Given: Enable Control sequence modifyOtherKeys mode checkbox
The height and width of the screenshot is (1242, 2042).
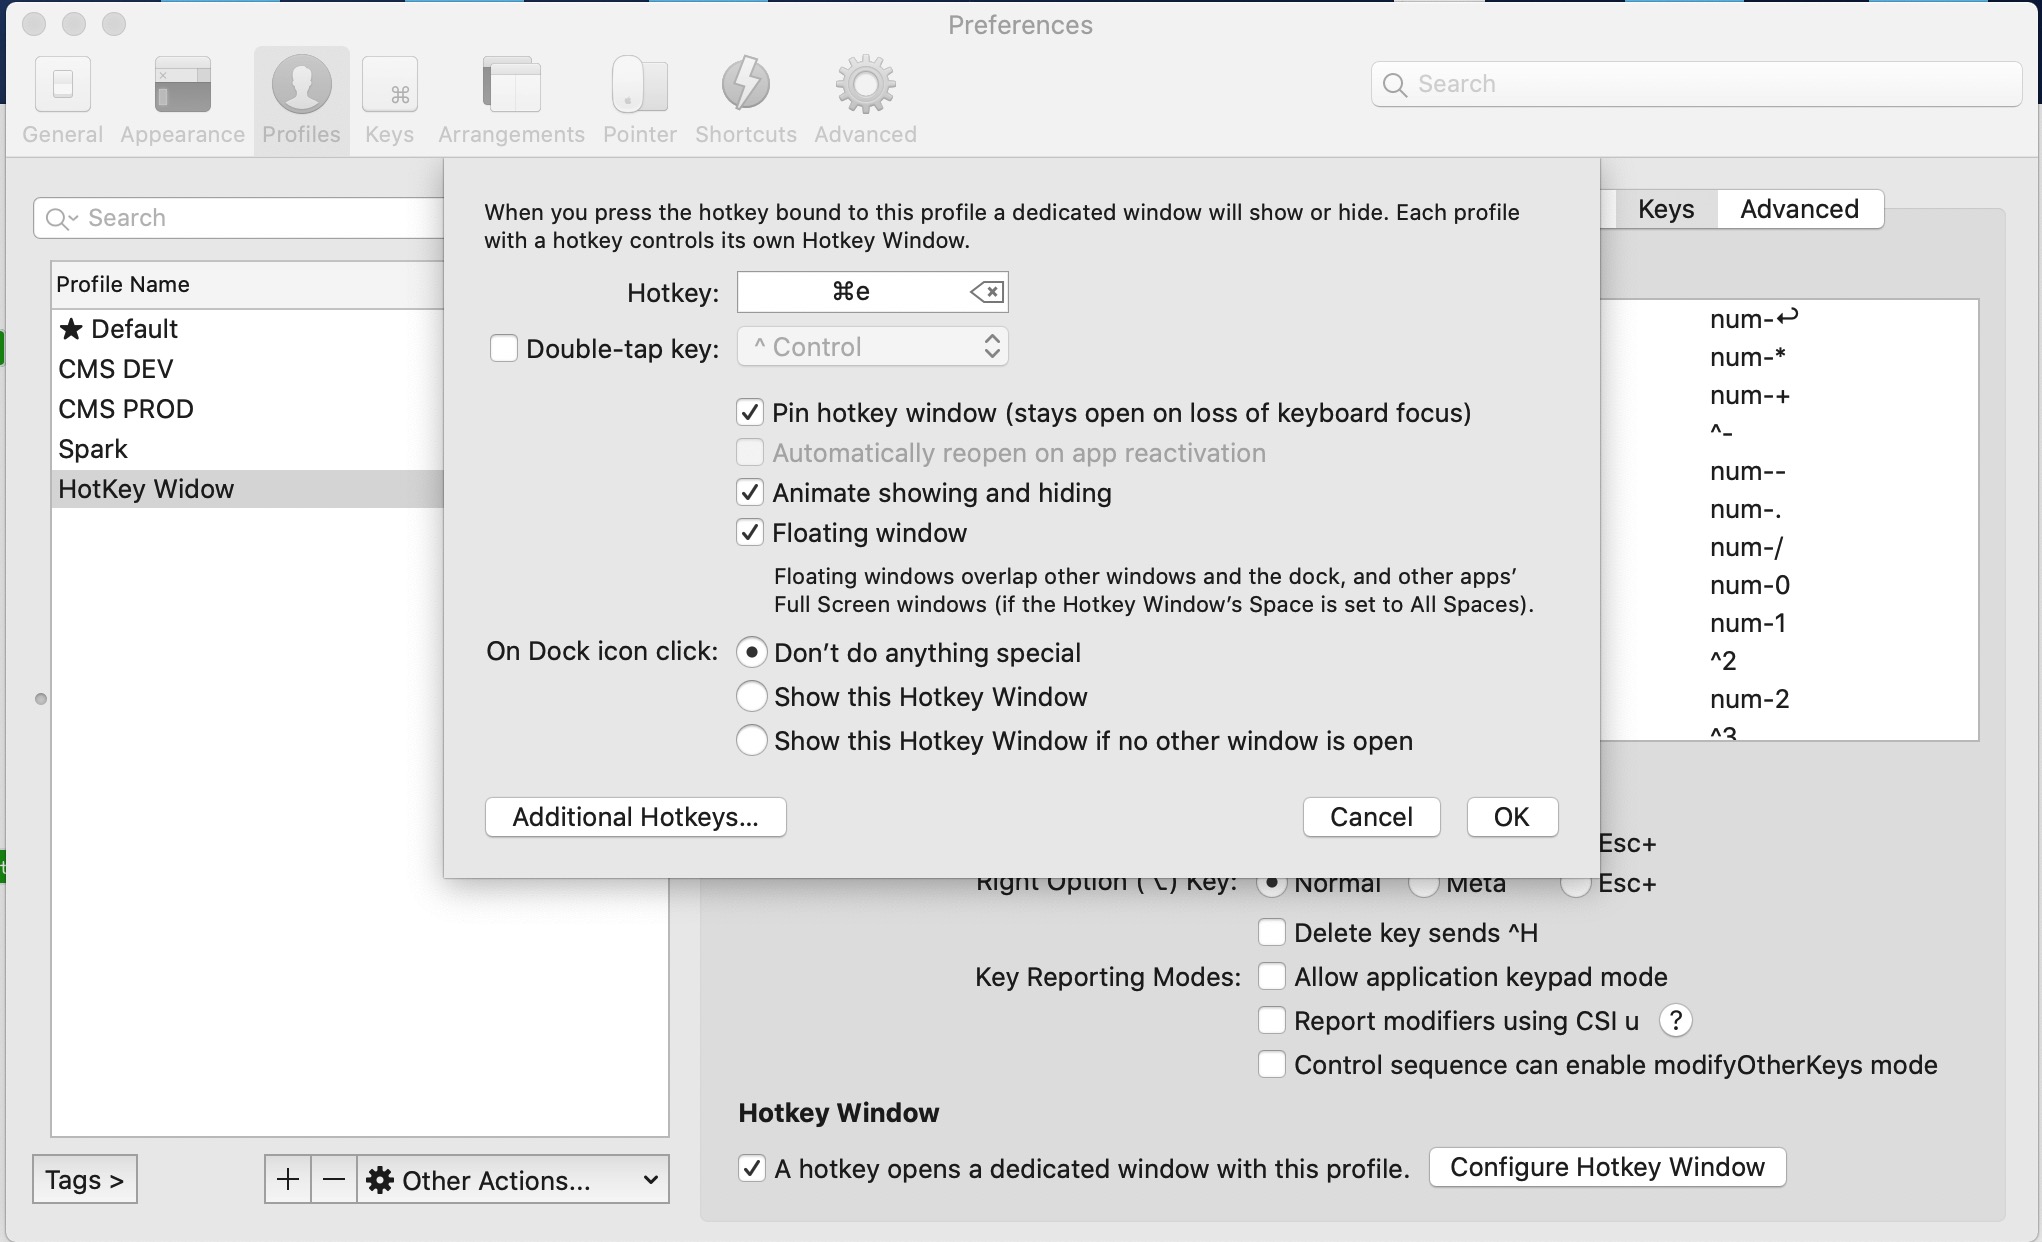Looking at the screenshot, I should [x=1271, y=1064].
